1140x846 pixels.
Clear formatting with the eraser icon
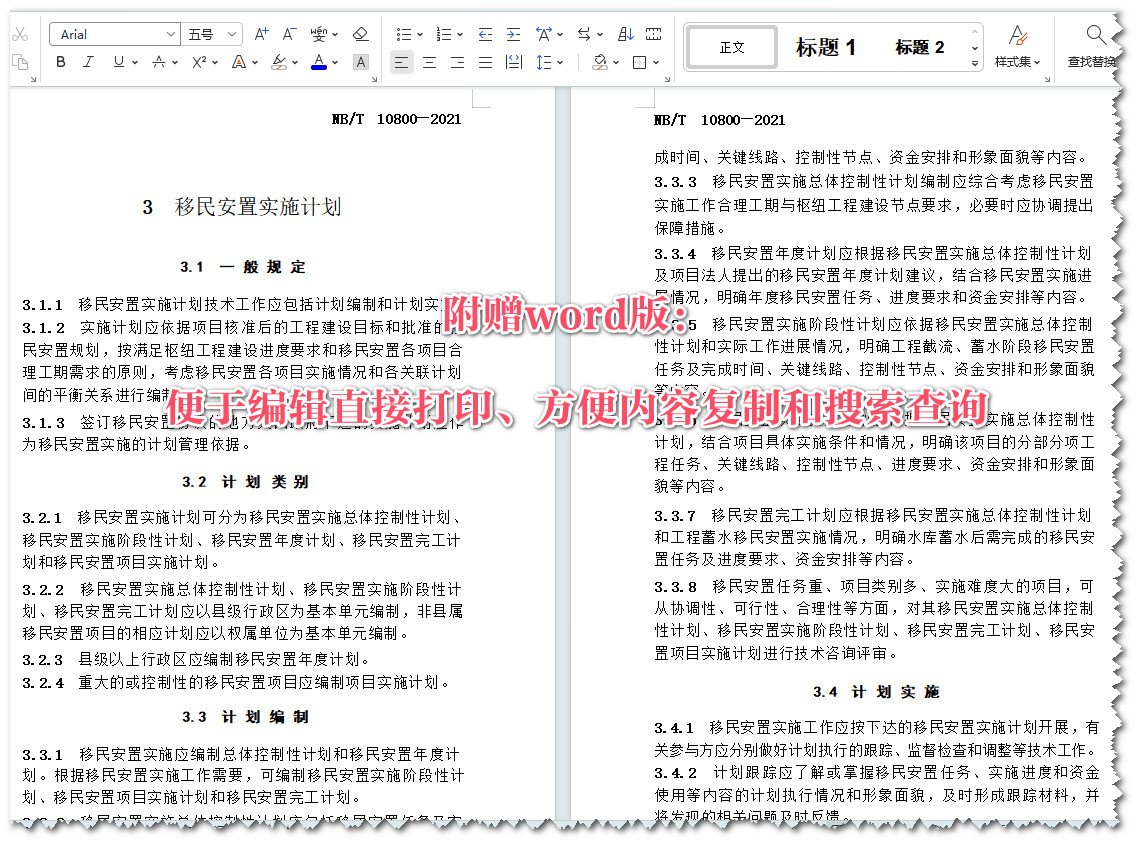point(361,33)
